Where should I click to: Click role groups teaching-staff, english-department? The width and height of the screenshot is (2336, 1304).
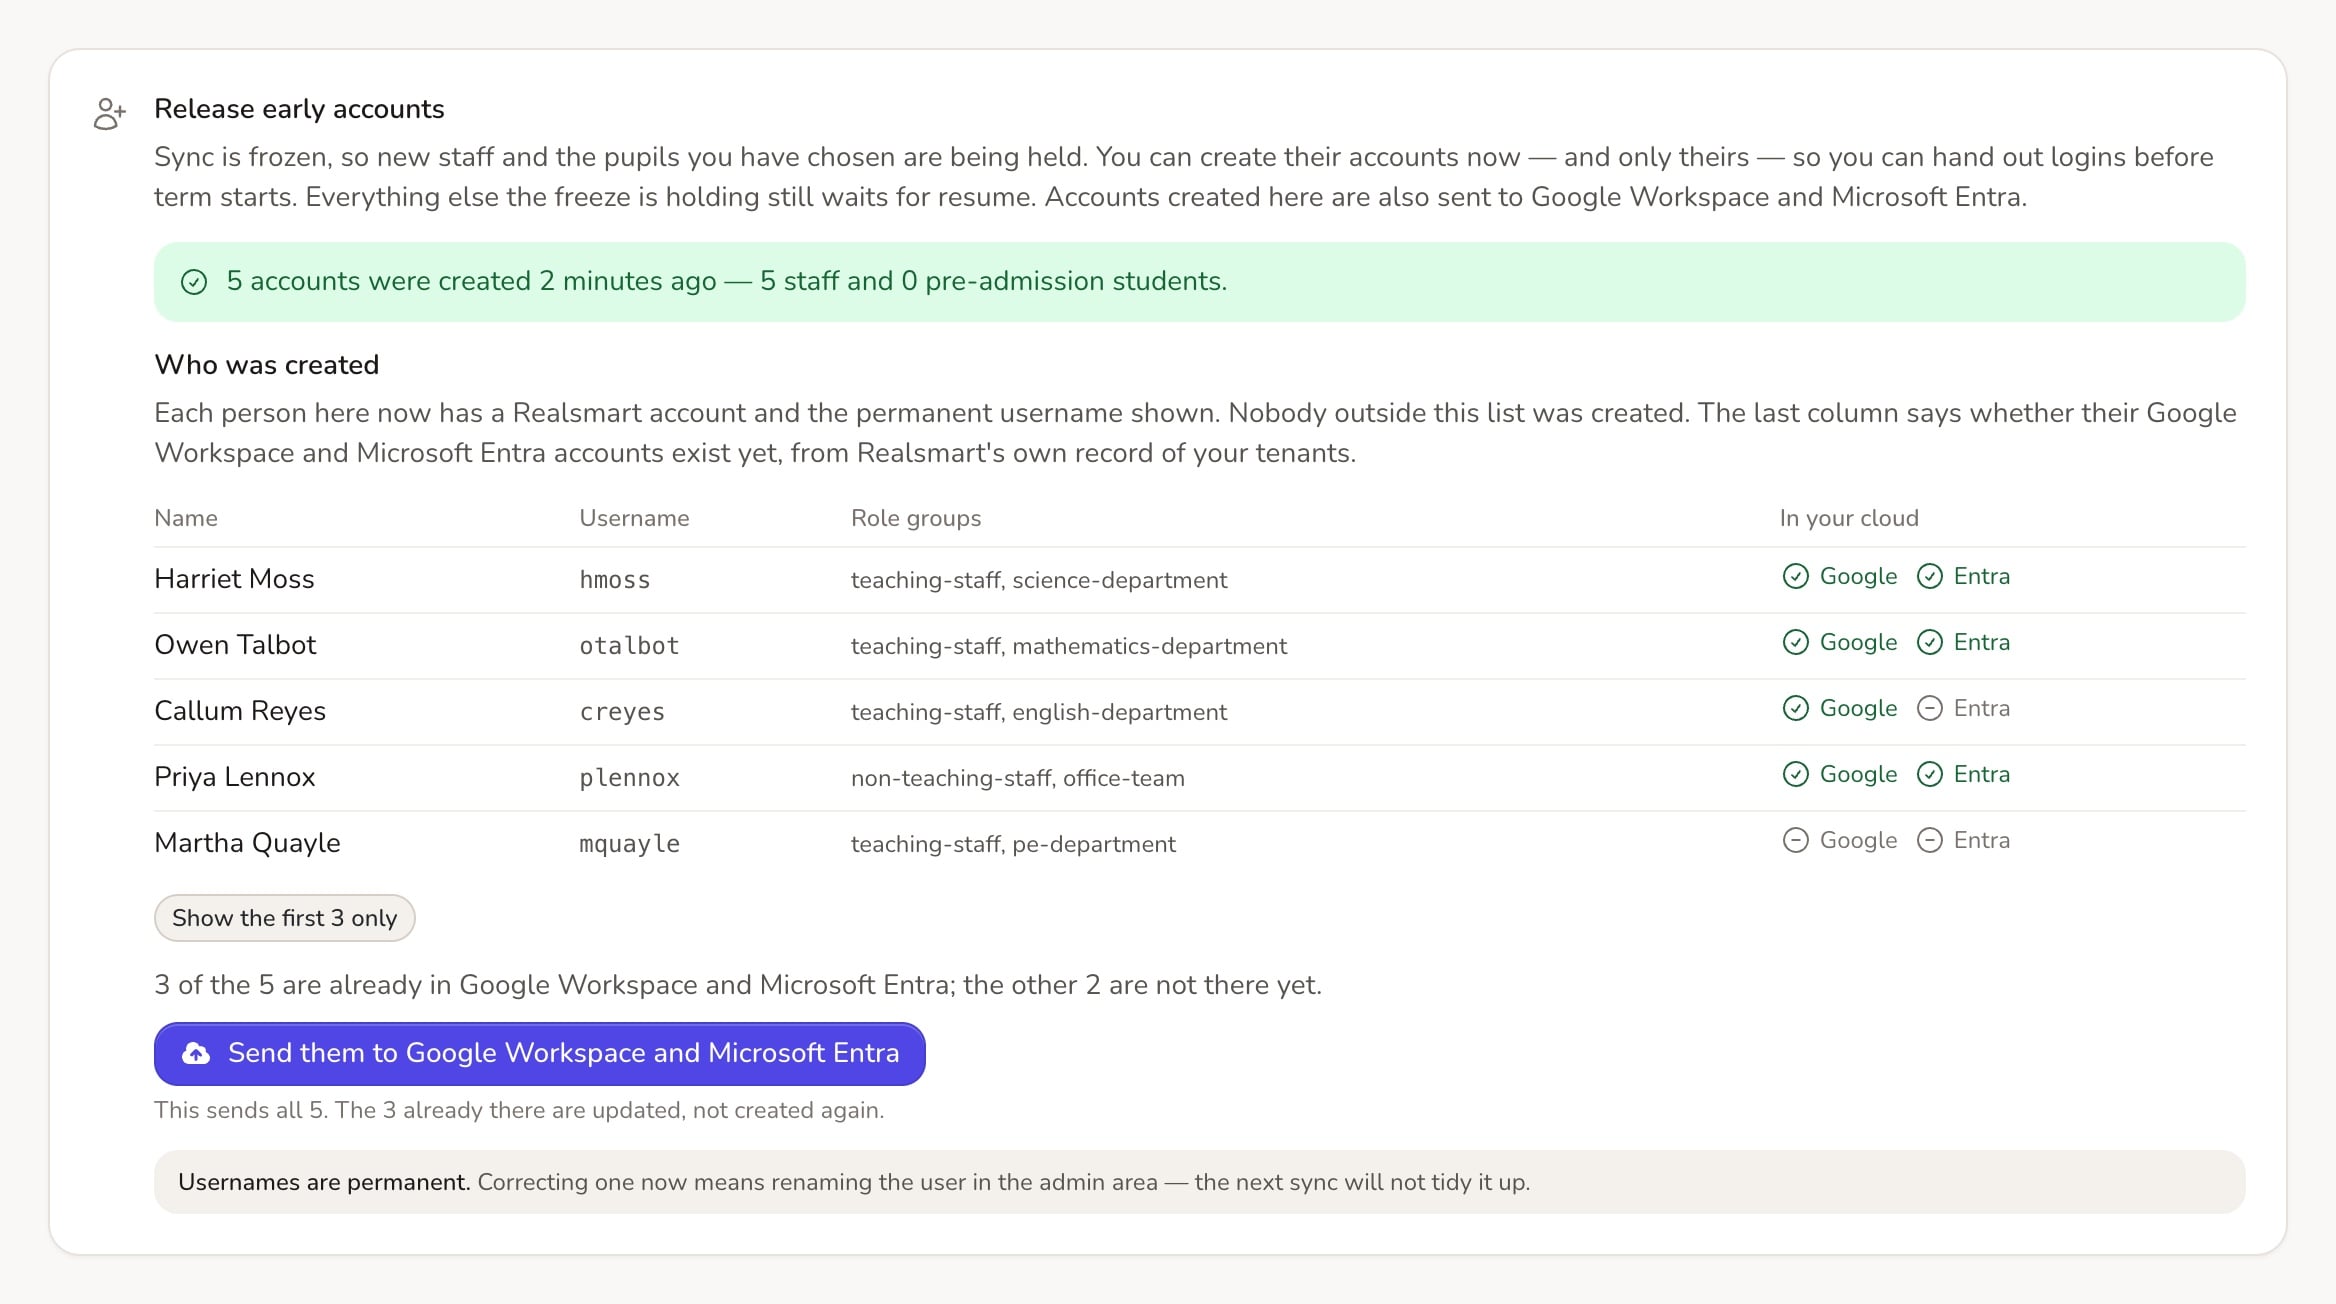pyautogui.click(x=1039, y=712)
